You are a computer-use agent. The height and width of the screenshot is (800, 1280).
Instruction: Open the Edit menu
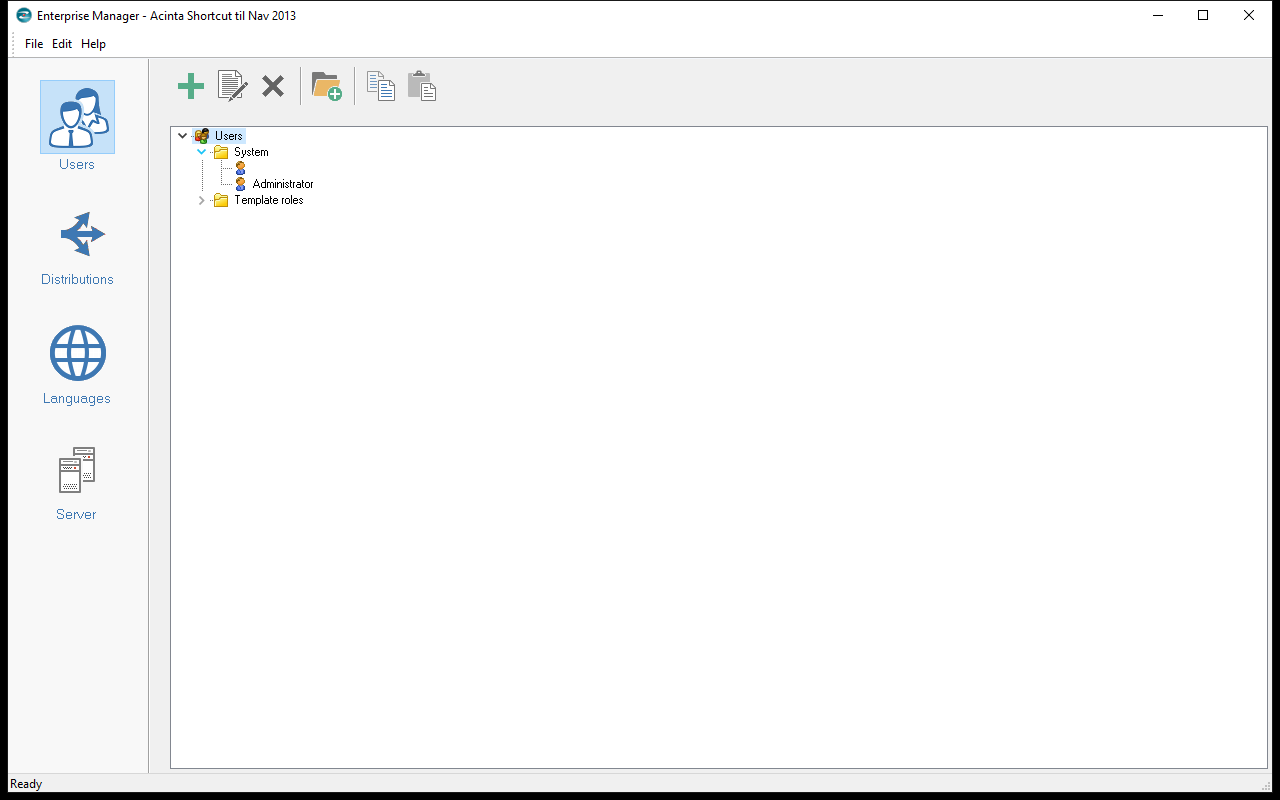(62, 44)
